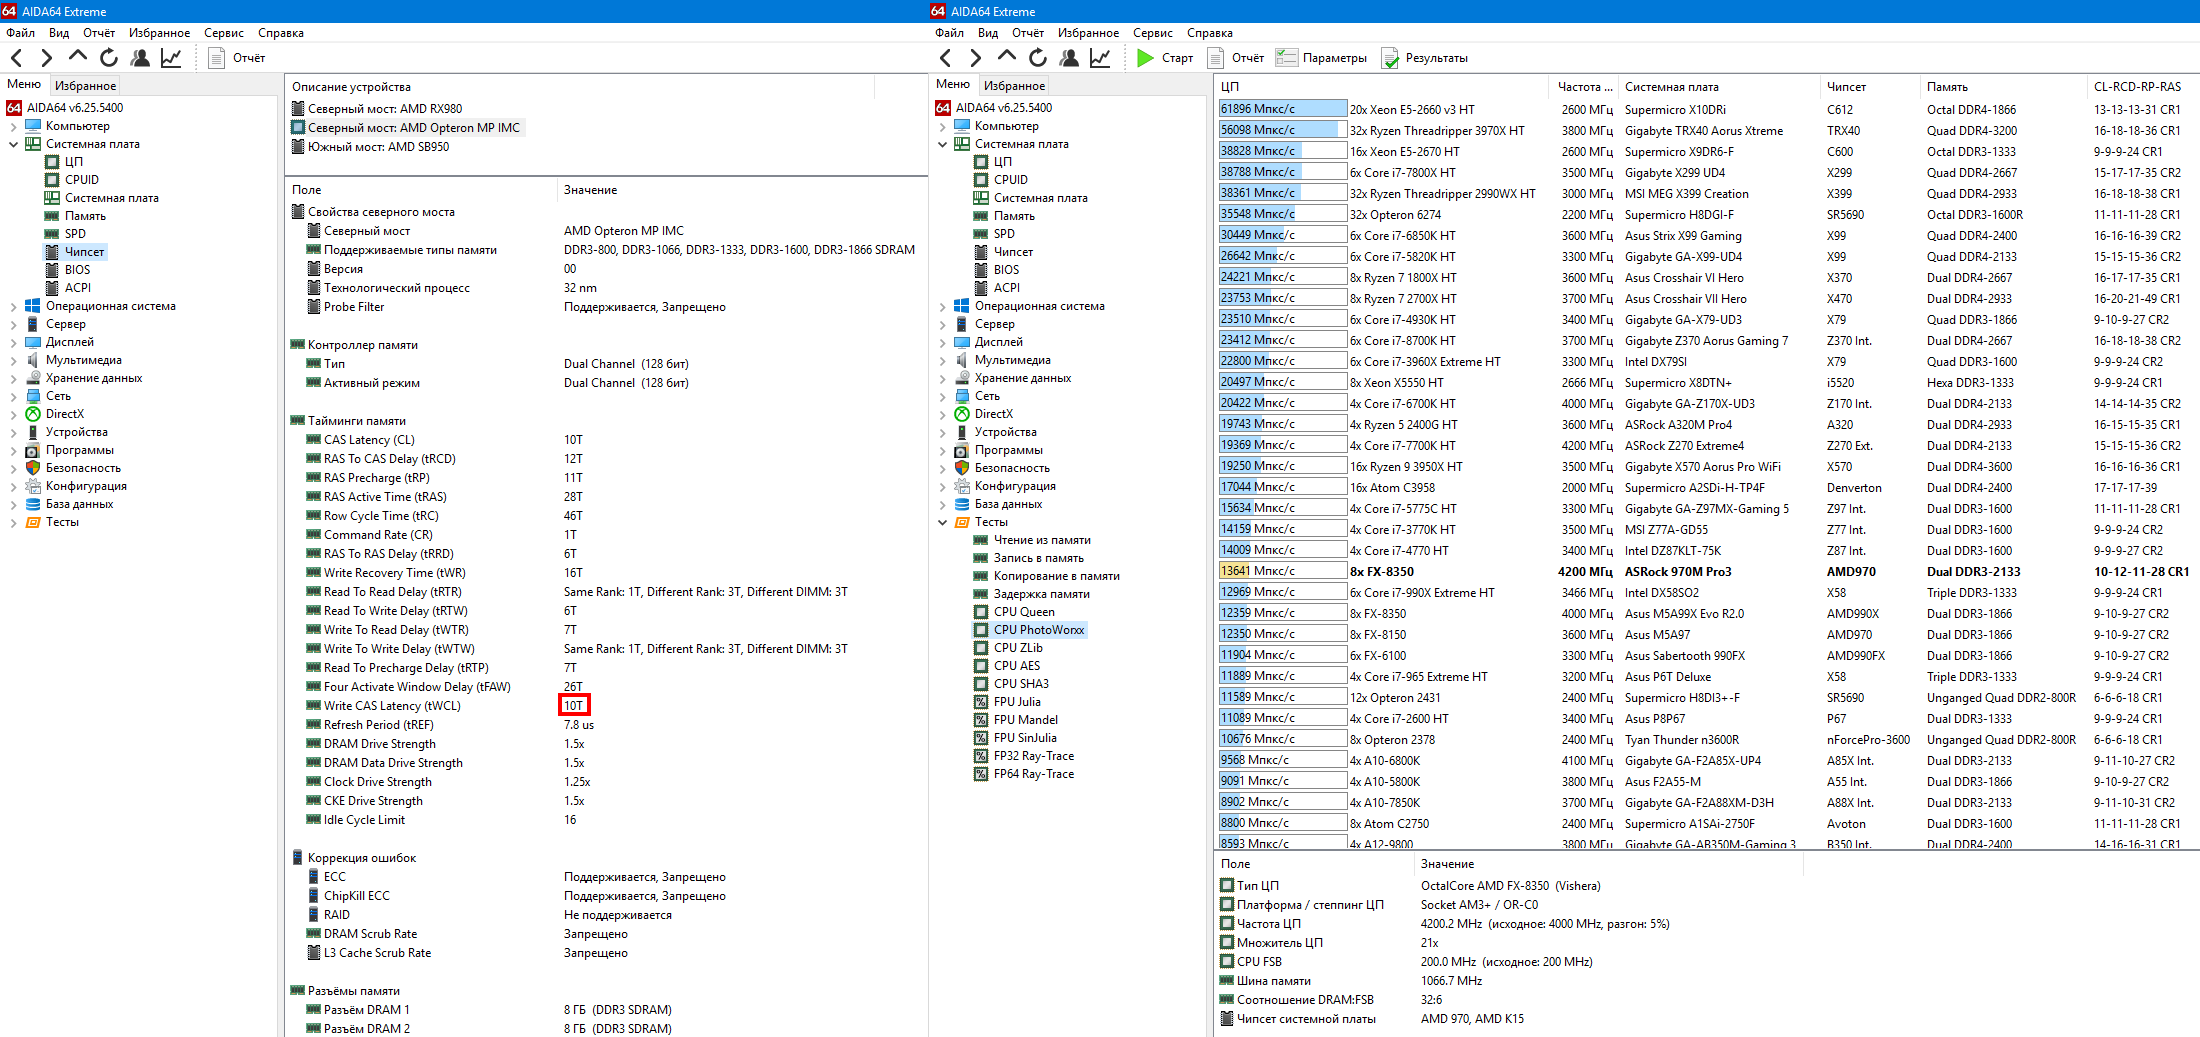Click the up arrow in left window toolbar
Image resolution: width=2200 pixels, height=1037 pixels.
pos(77,57)
